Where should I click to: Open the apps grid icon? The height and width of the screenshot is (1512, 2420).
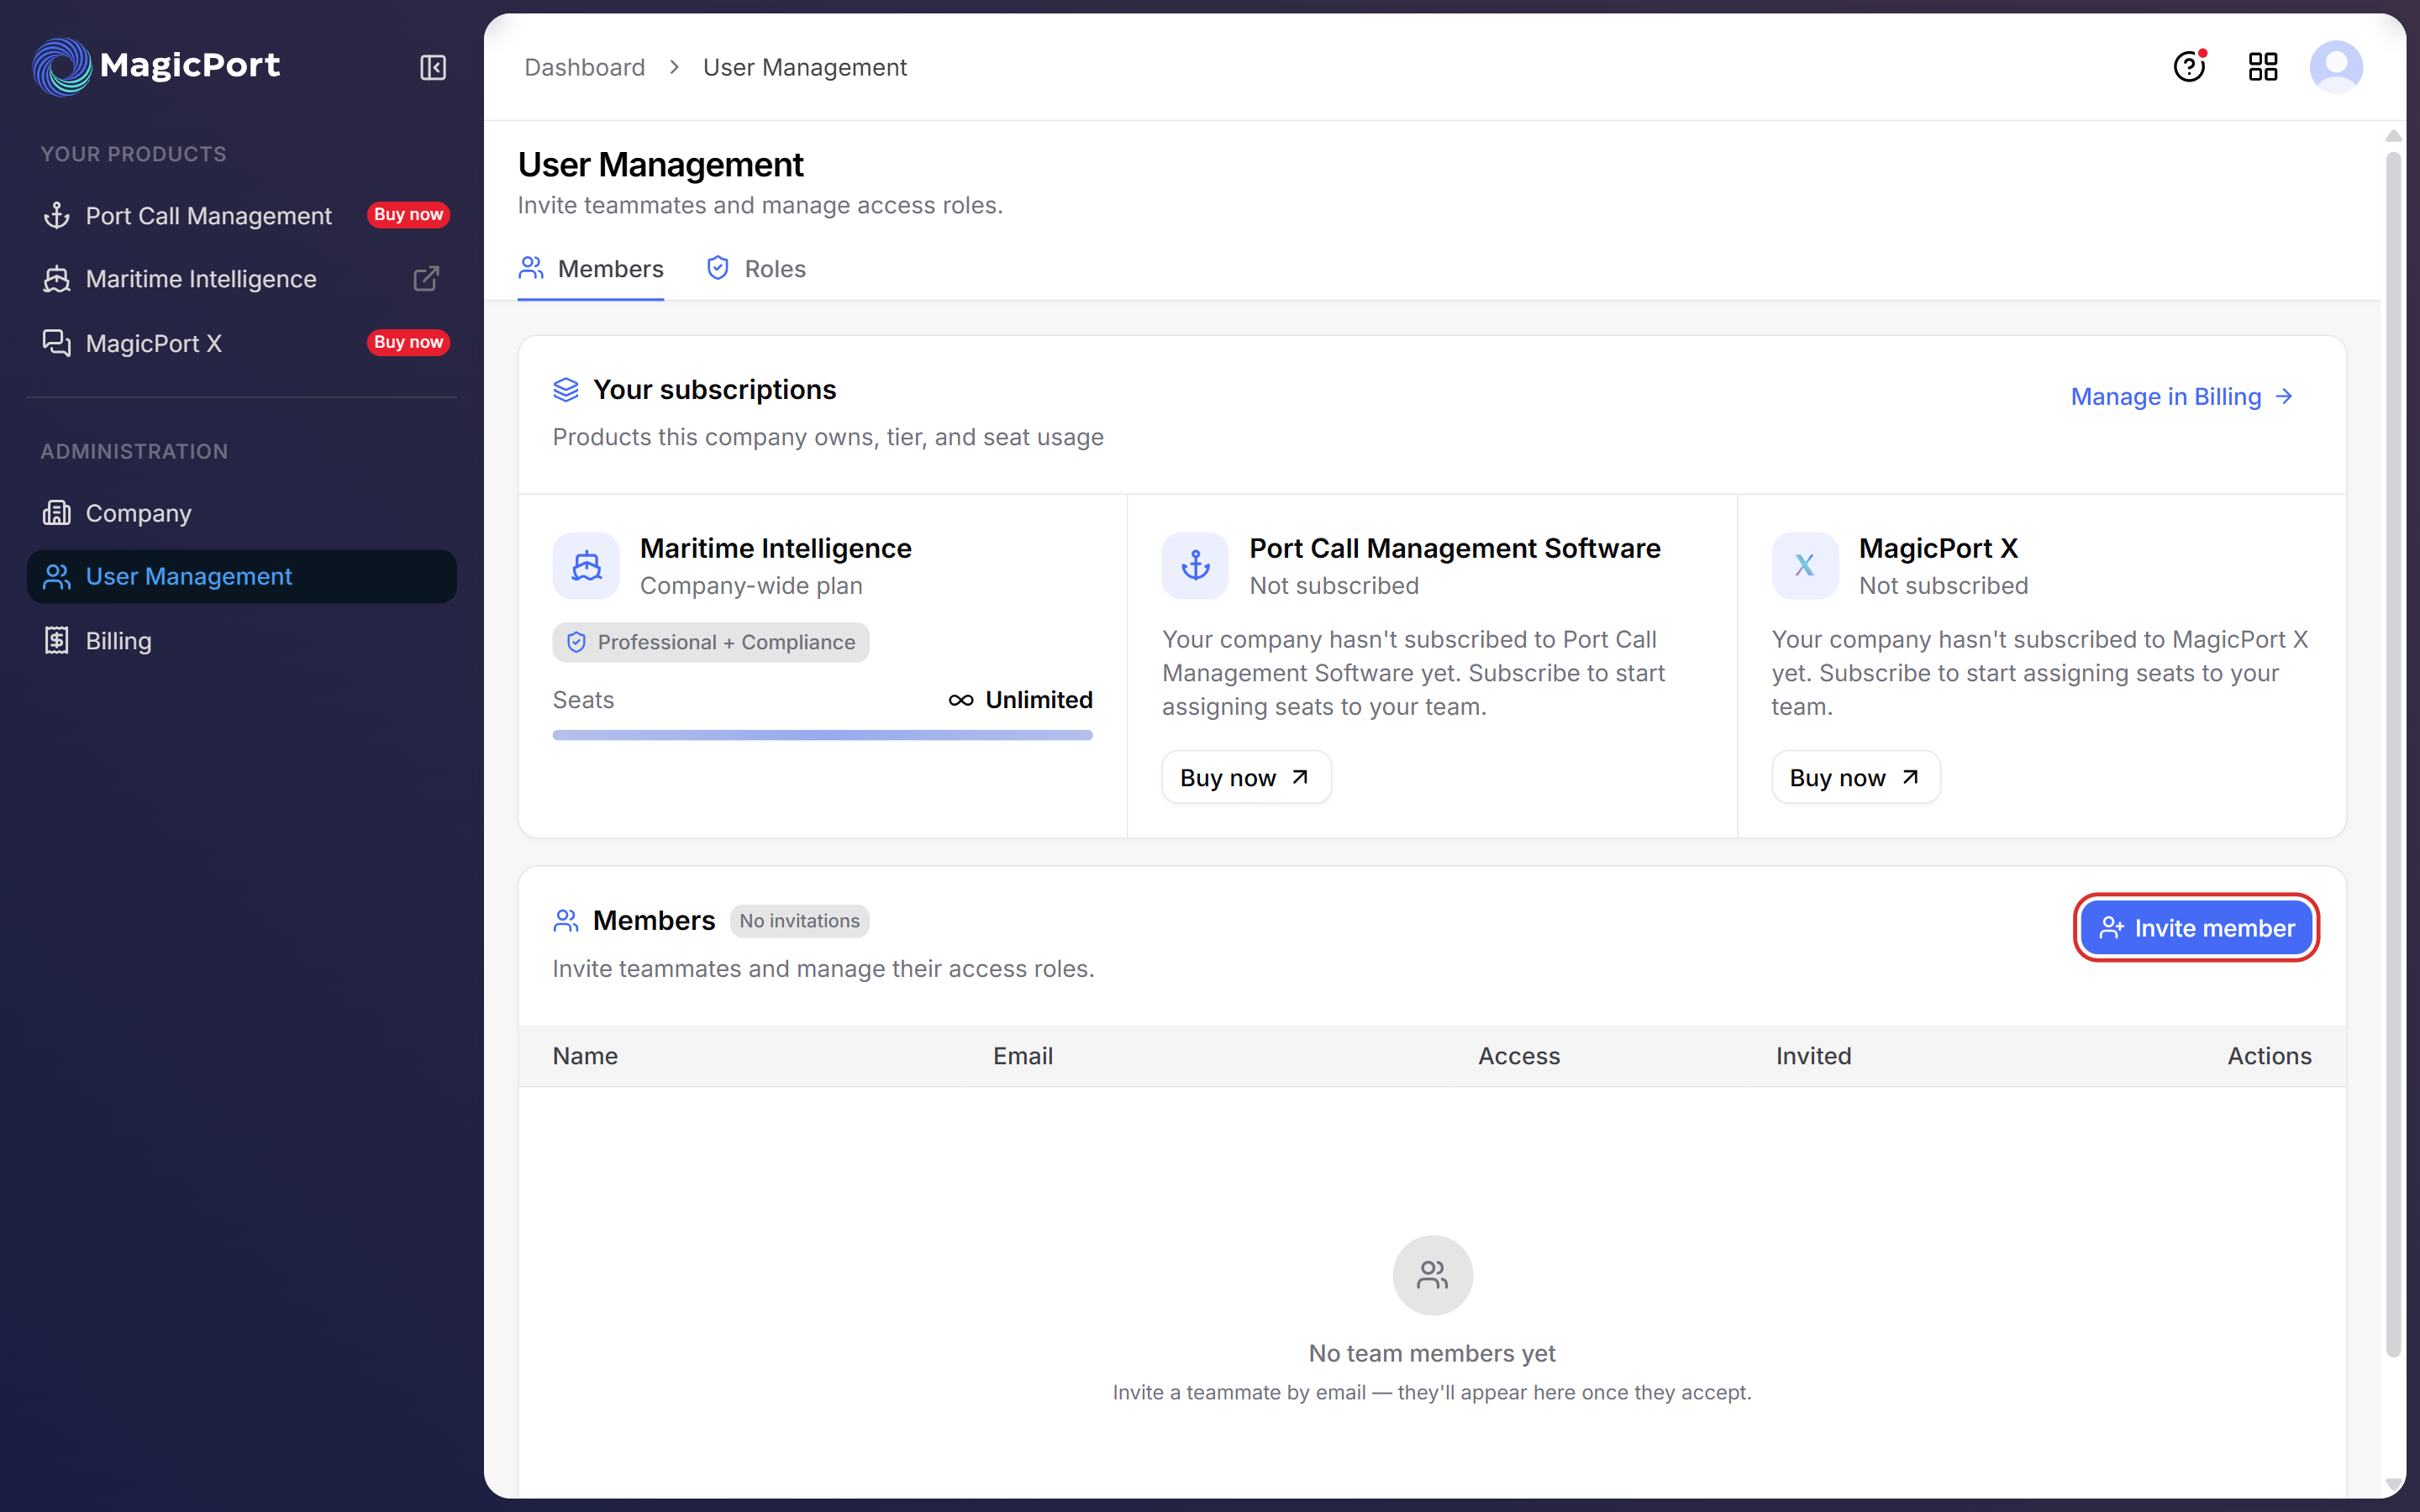(2263, 67)
